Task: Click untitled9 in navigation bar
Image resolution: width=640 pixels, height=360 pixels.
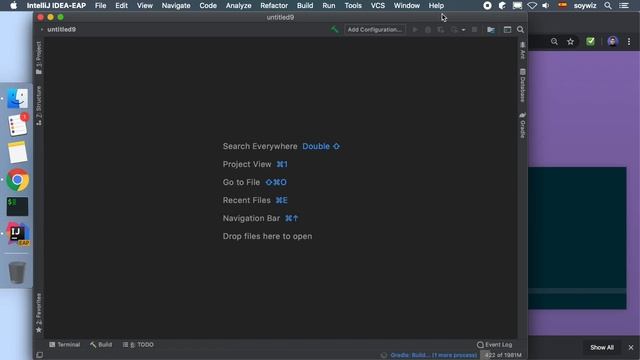Action: pos(61,29)
